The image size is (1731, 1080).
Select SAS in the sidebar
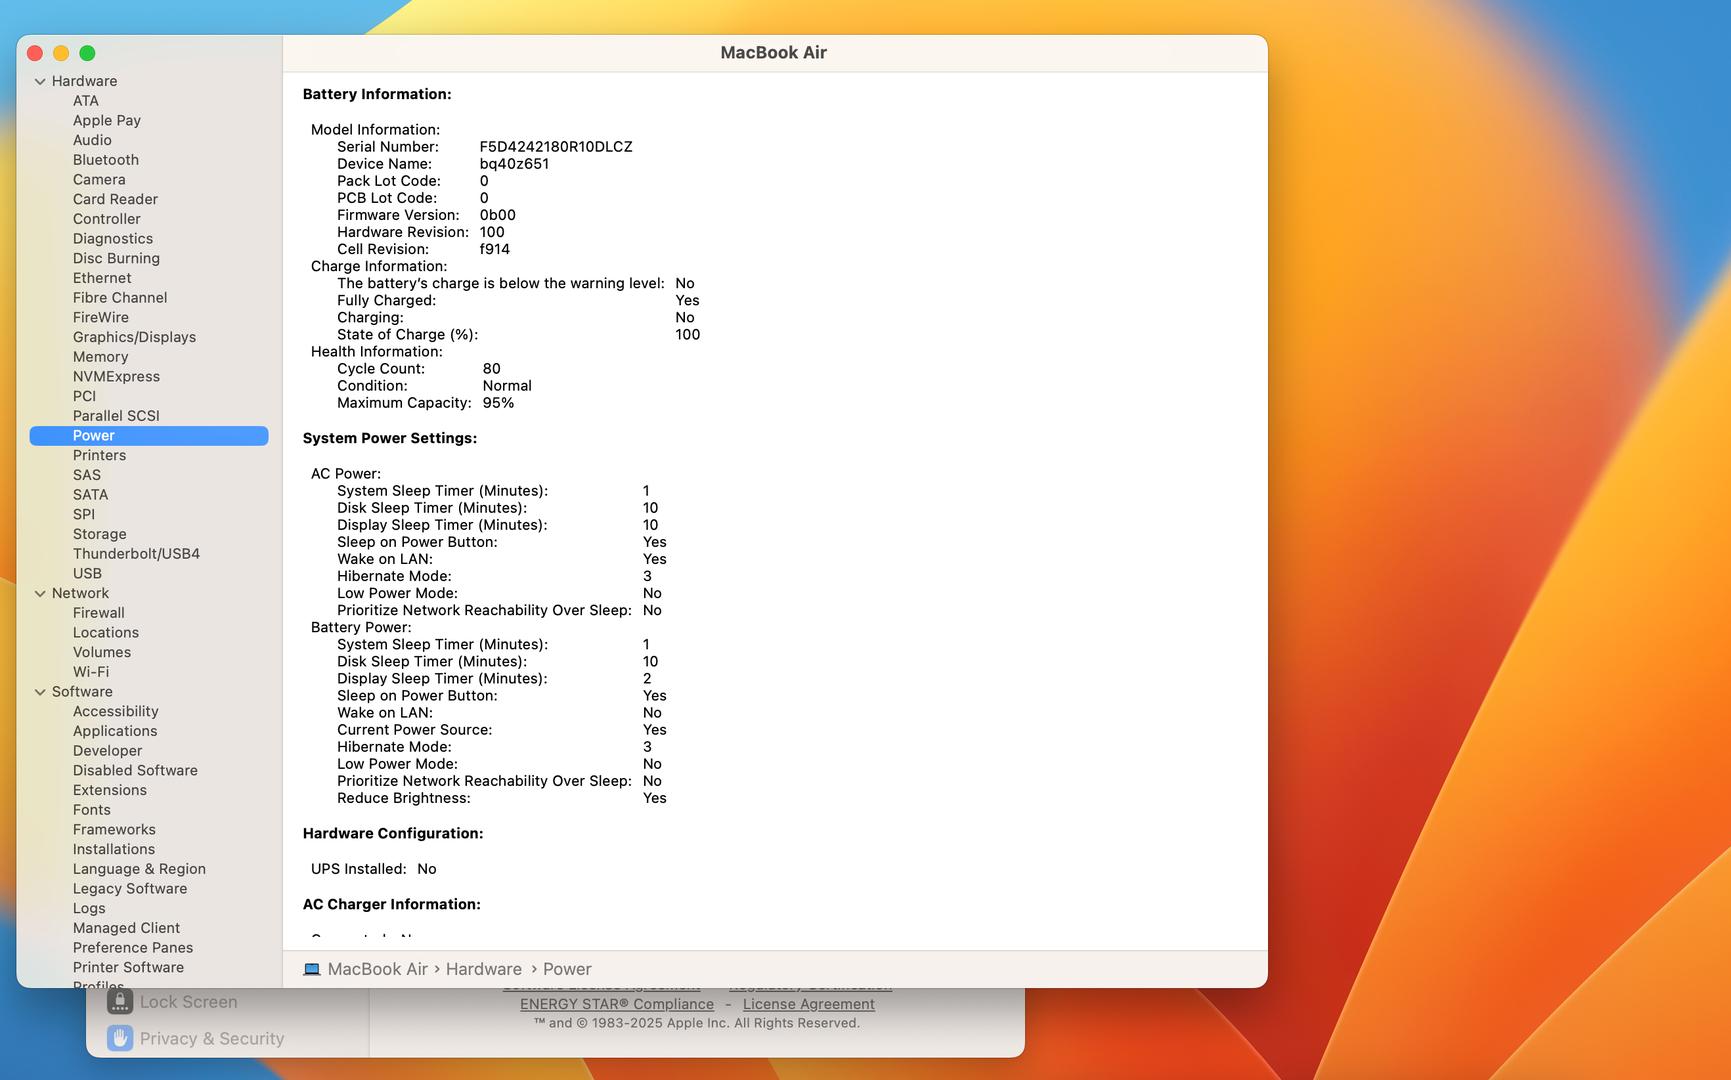coord(87,475)
